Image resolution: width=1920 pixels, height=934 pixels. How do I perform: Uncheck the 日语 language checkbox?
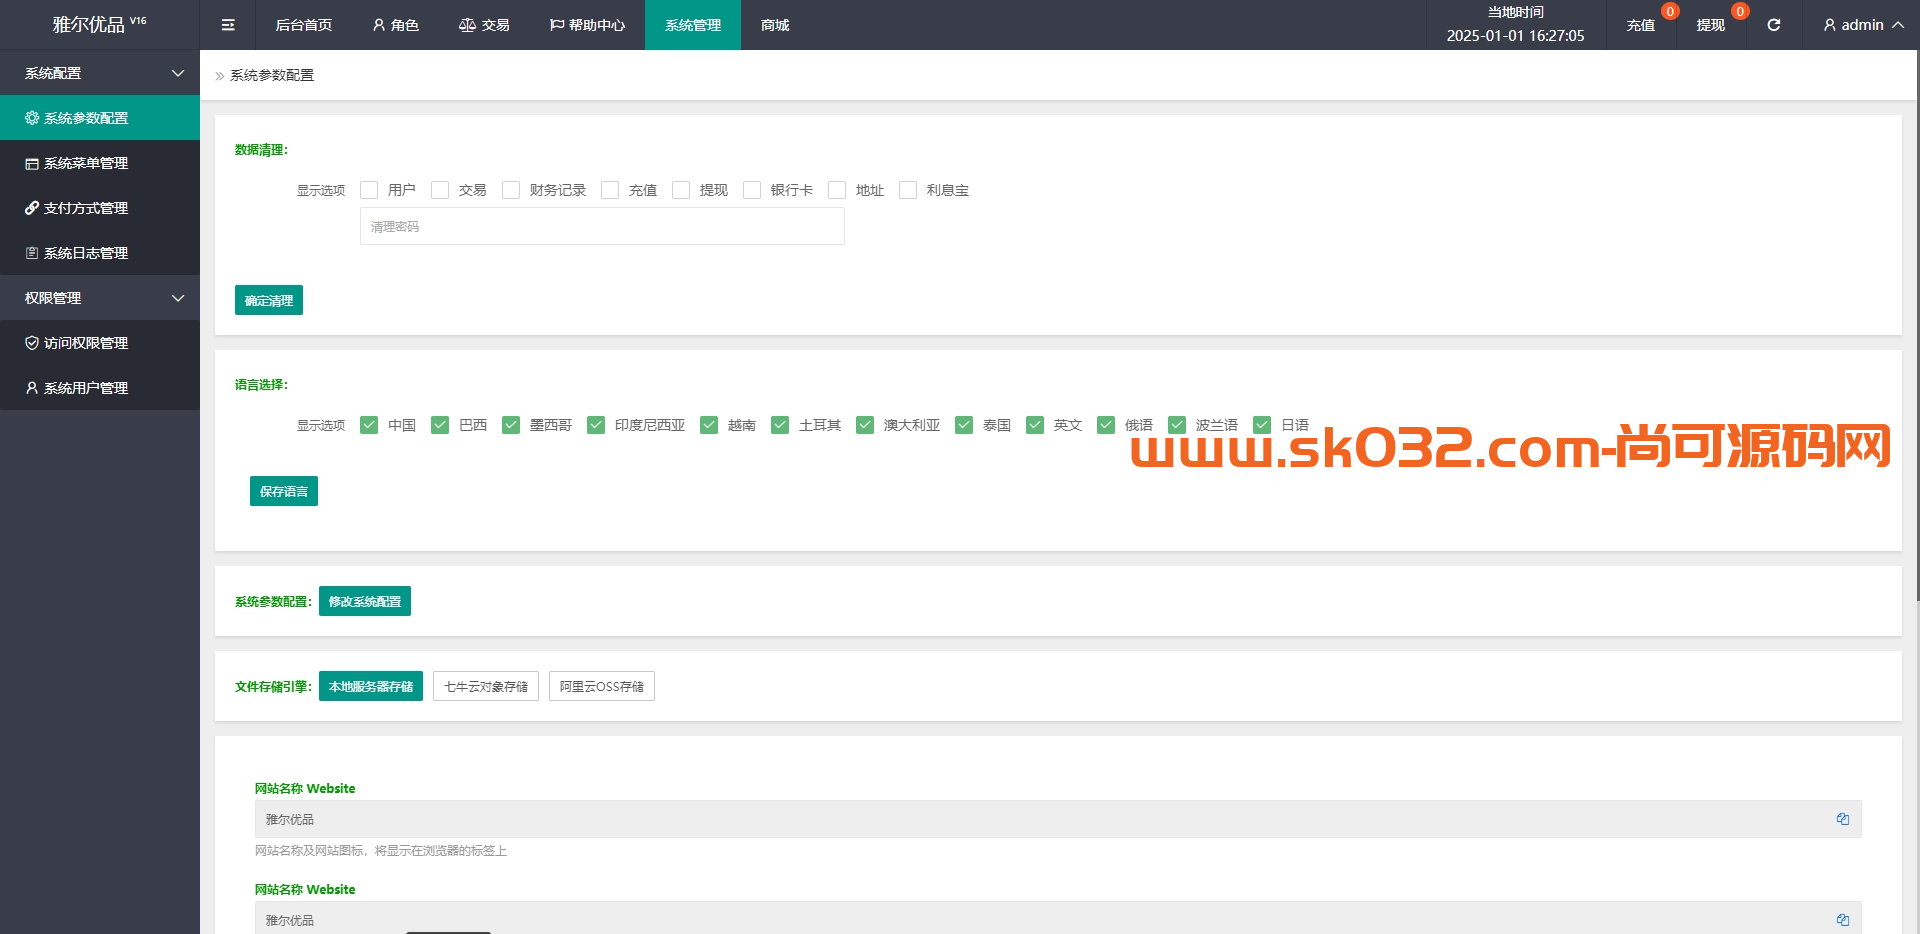click(1262, 425)
